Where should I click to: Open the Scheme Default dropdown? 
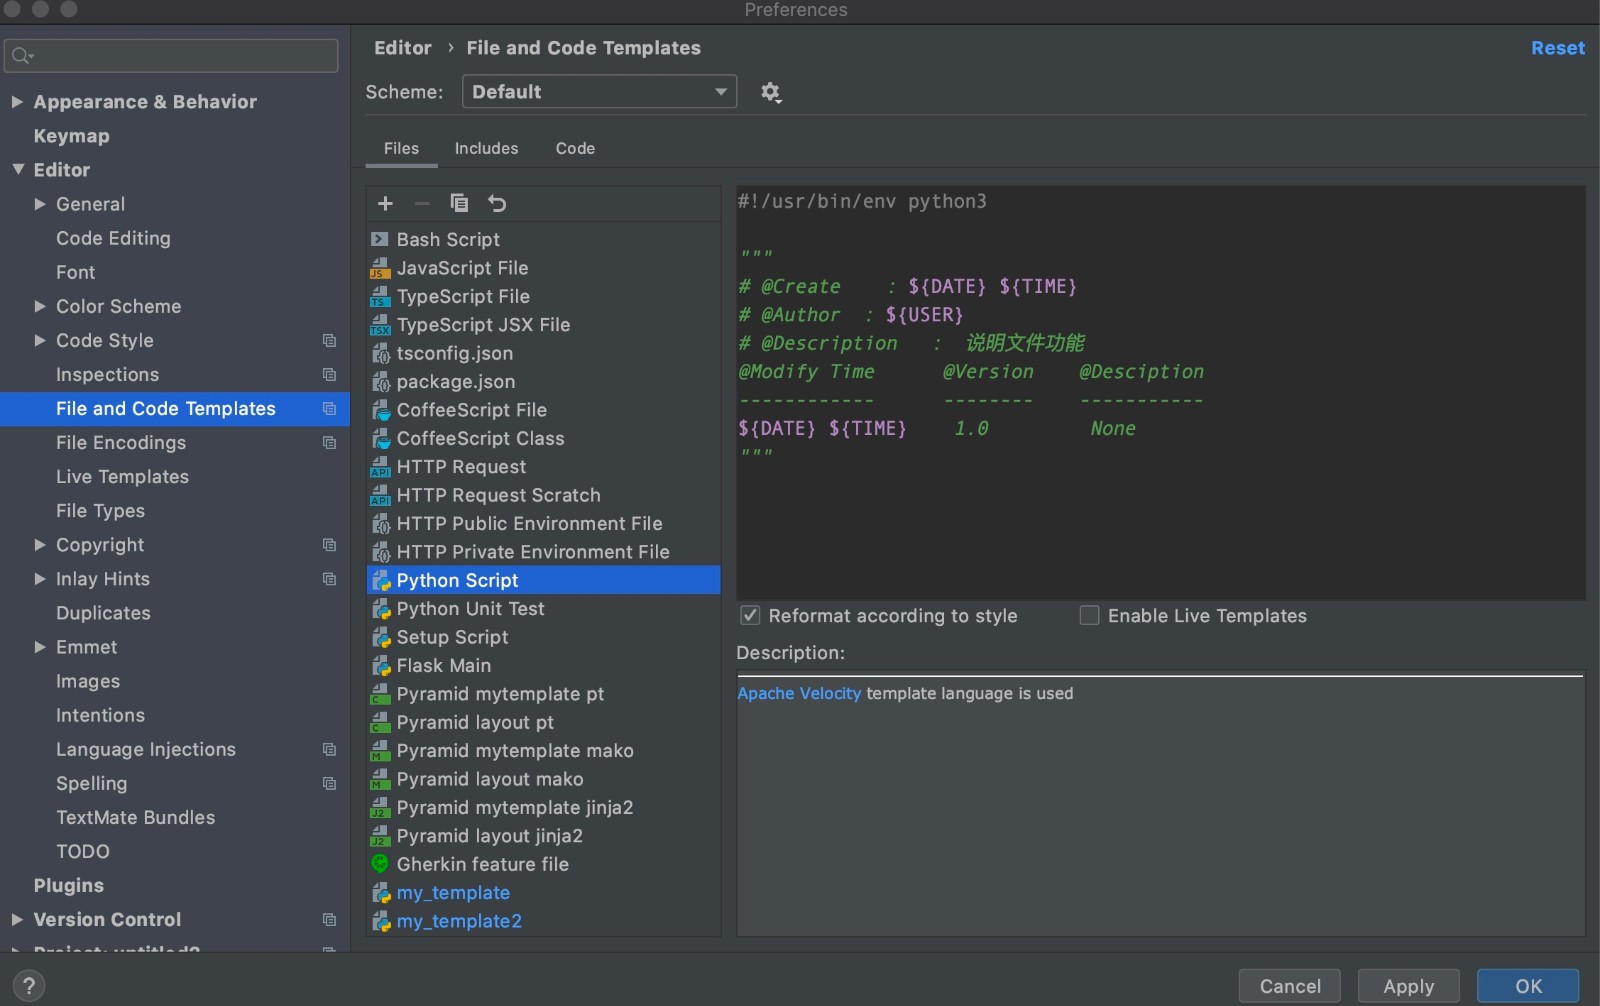coord(599,92)
